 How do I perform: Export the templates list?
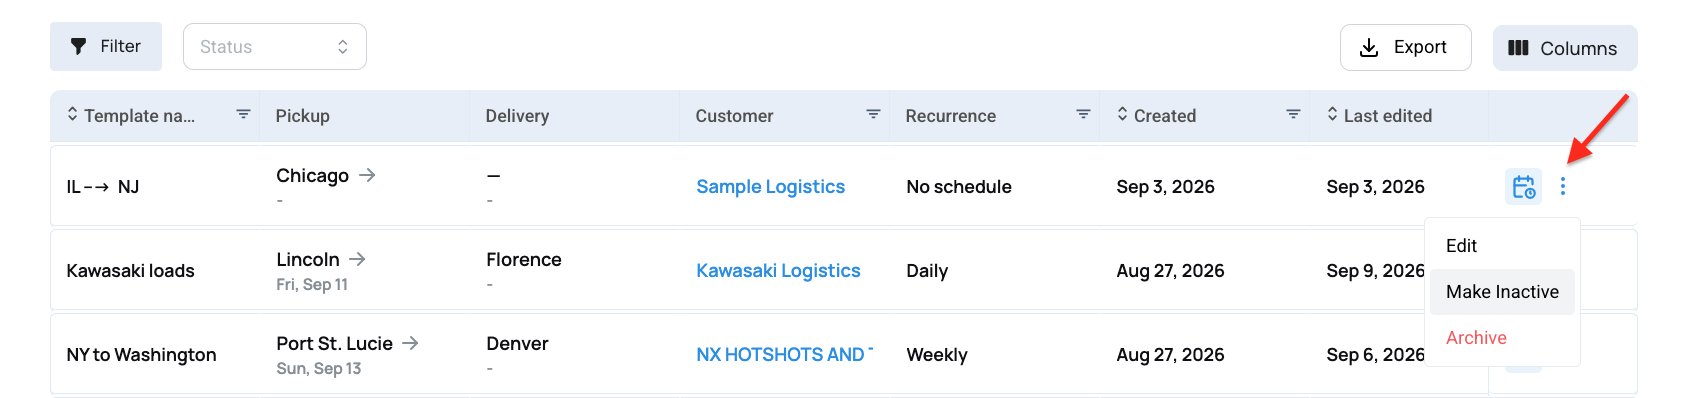[1405, 47]
